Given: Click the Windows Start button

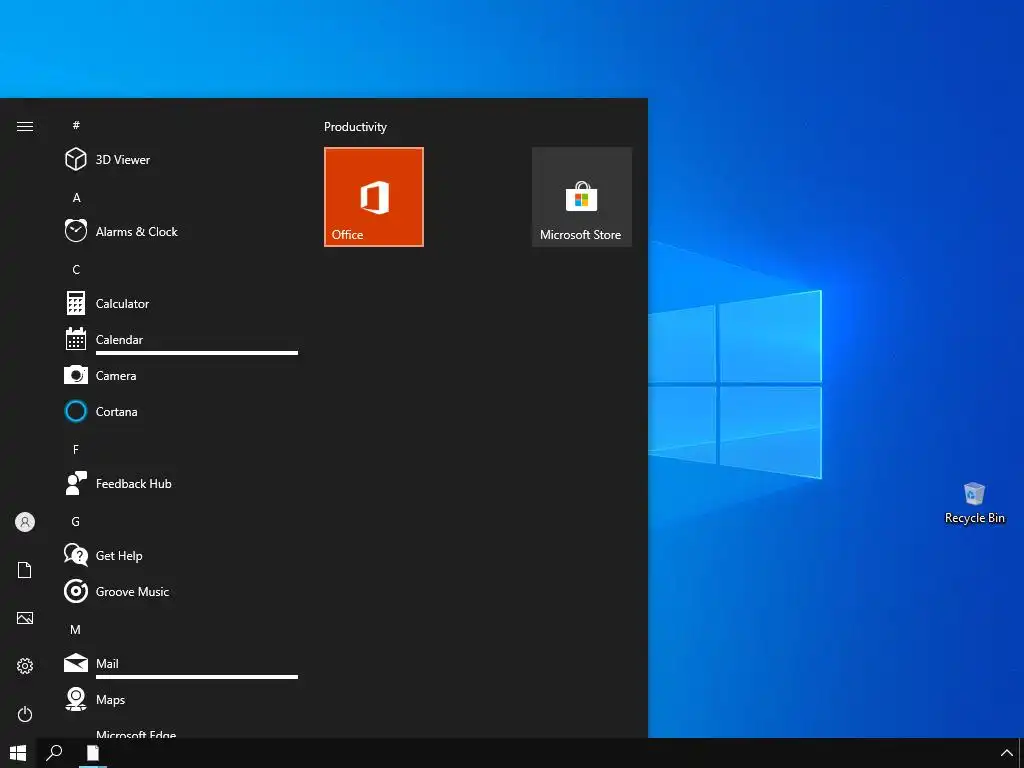Looking at the screenshot, I should 18,753.
